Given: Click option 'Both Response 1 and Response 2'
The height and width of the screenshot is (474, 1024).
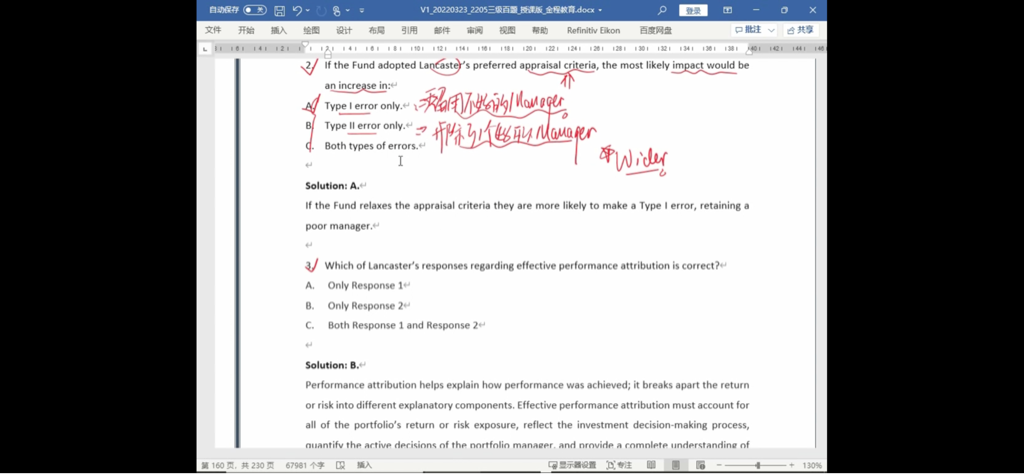Looking at the screenshot, I should coord(403,325).
